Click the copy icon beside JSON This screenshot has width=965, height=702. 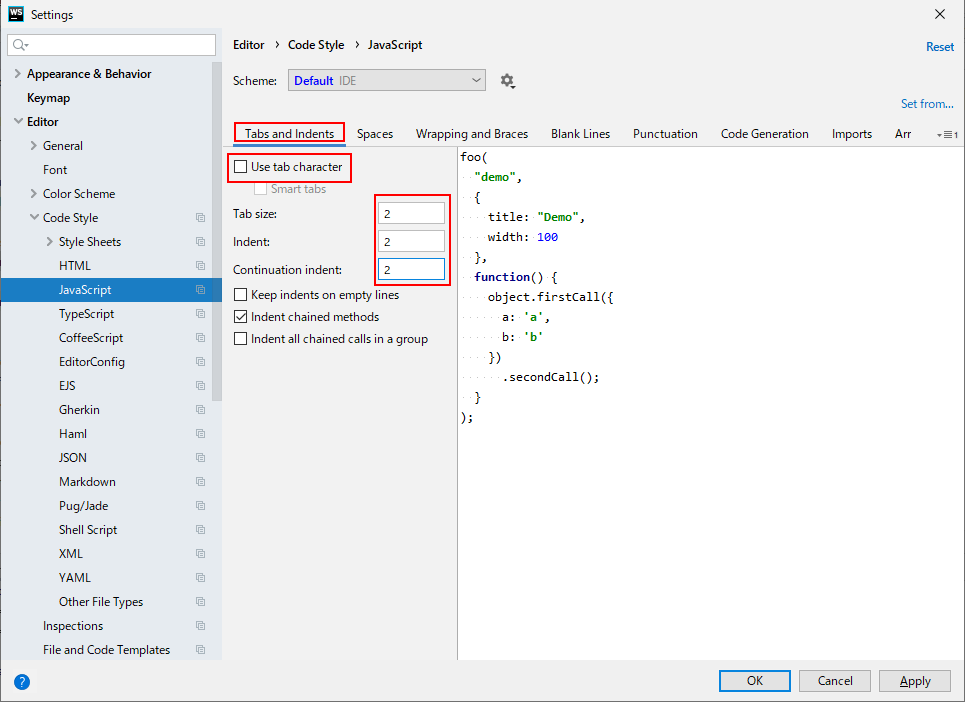(x=201, y=458)
